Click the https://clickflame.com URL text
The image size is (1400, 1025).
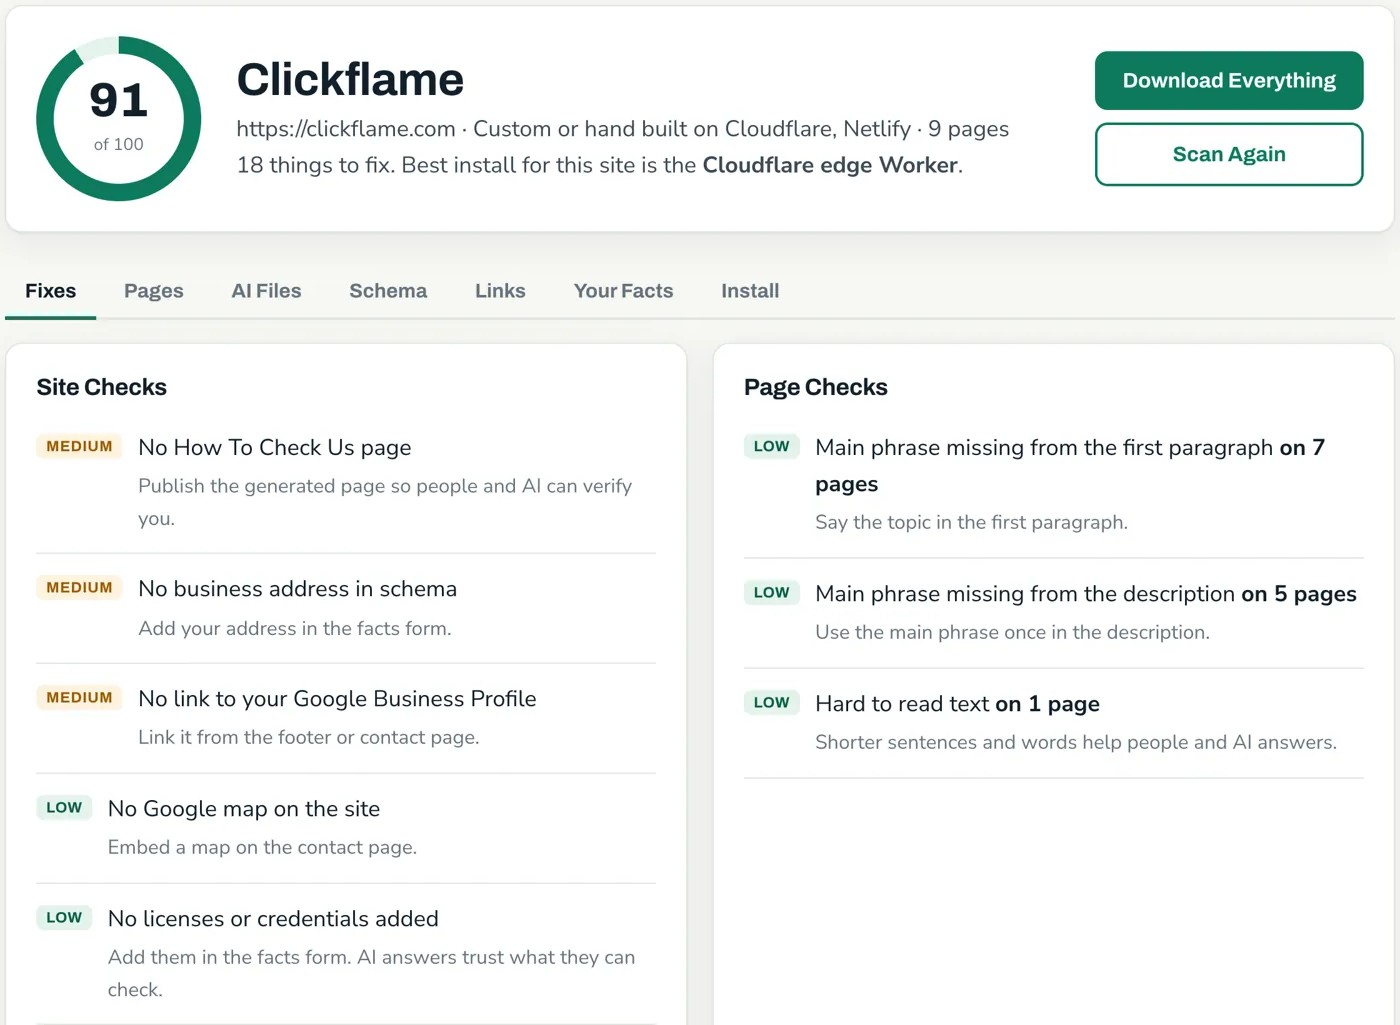click(x=346, y=129)
